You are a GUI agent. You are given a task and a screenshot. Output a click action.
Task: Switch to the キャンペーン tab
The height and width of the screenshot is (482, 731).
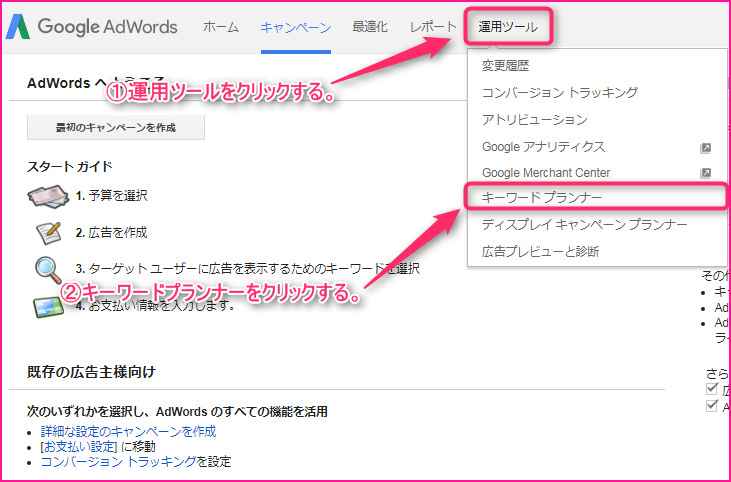tap(296, 28)
